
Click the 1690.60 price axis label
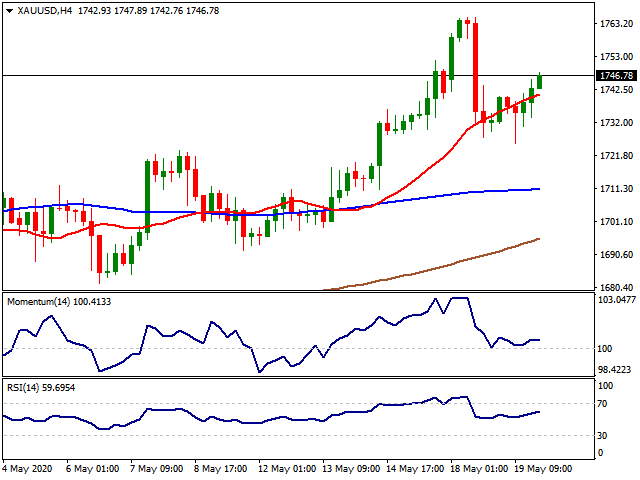coord(616,255)
